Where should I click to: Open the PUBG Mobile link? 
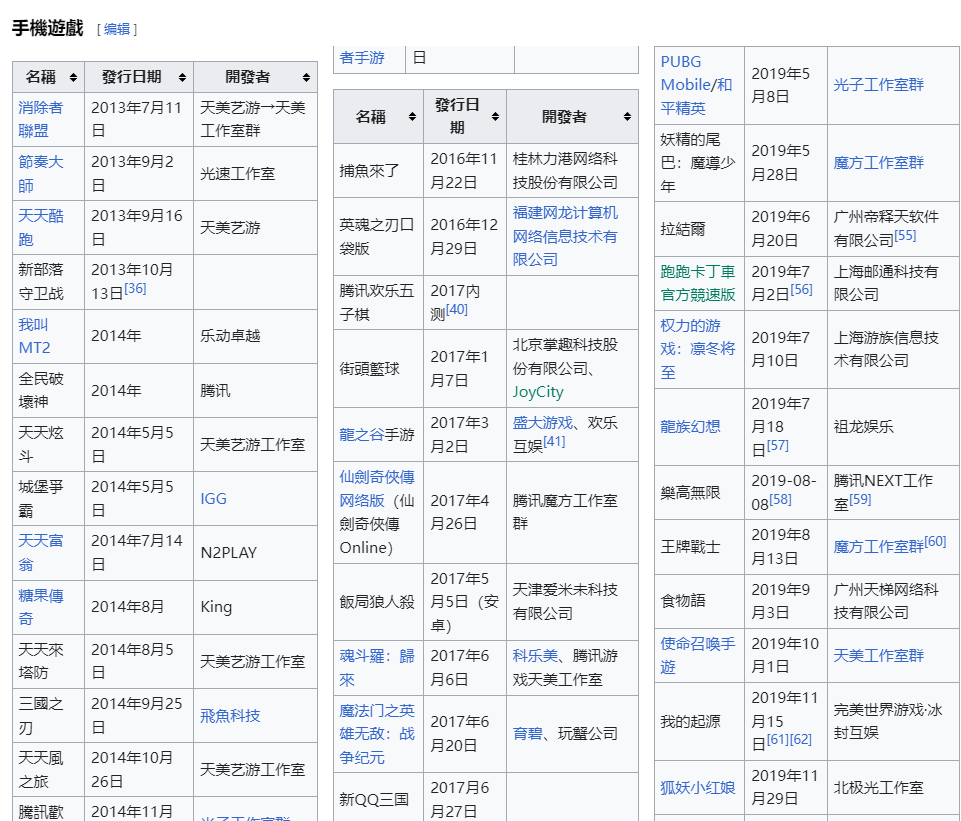pos(685,73)
